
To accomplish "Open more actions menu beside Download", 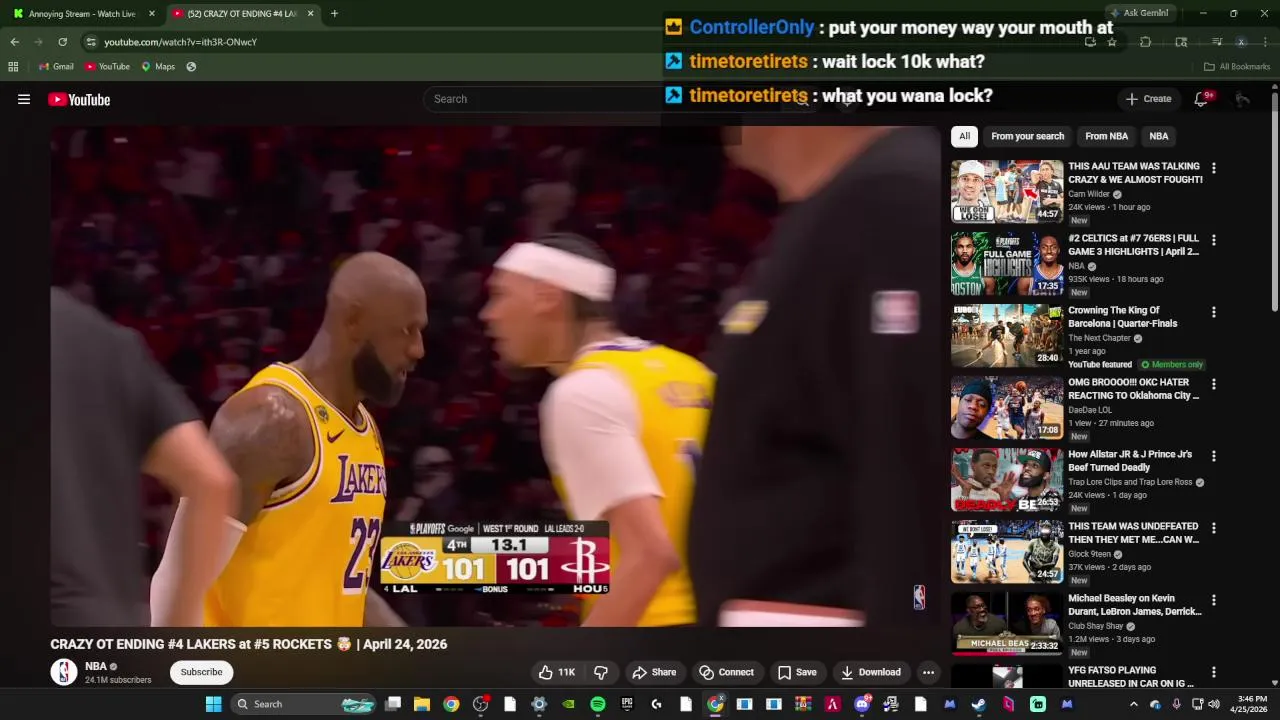I will point(928,672).
